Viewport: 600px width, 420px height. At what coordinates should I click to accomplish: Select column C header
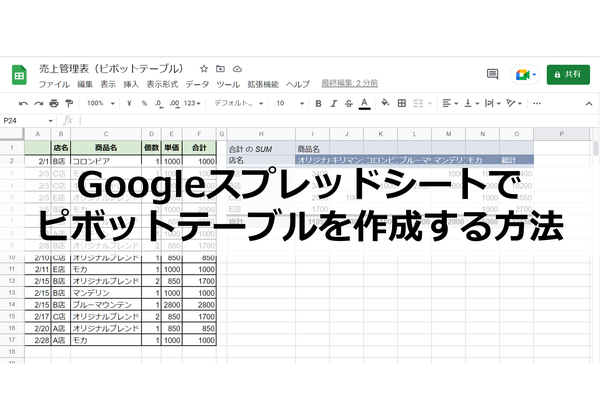coord(106,134)
